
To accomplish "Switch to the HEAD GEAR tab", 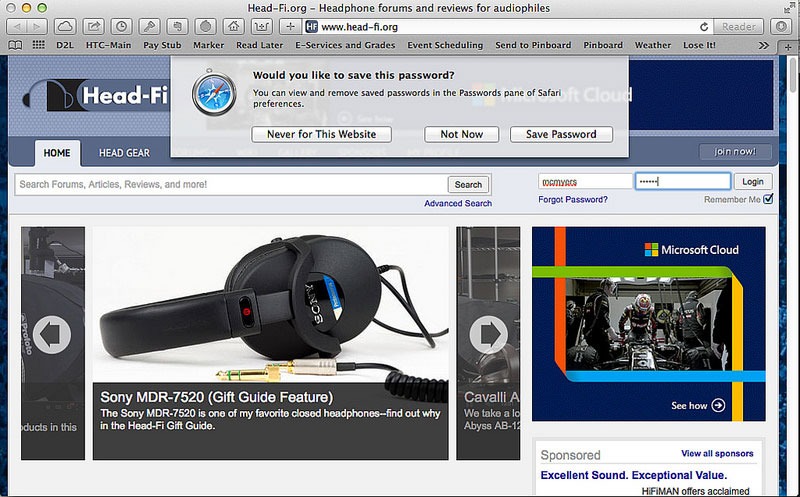I will click(x=124, y=153).
